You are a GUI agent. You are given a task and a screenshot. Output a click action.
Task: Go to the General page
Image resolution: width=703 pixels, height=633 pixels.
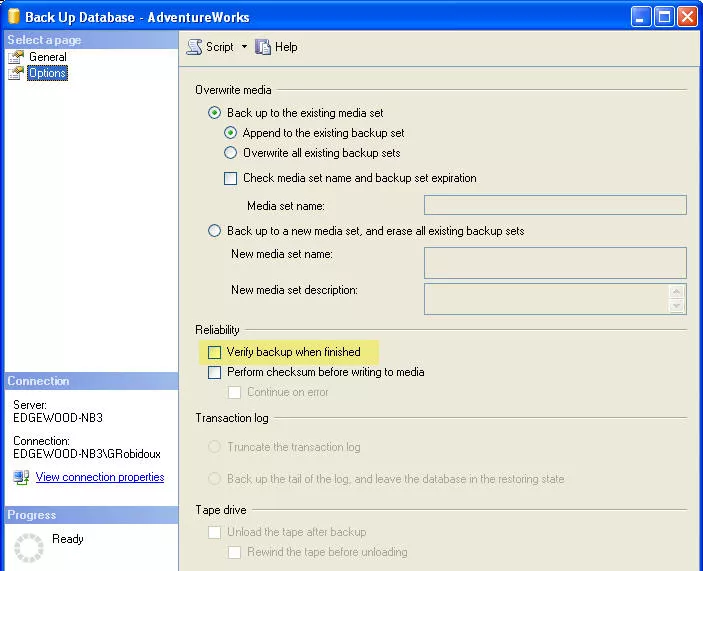(x=48, y=57)
